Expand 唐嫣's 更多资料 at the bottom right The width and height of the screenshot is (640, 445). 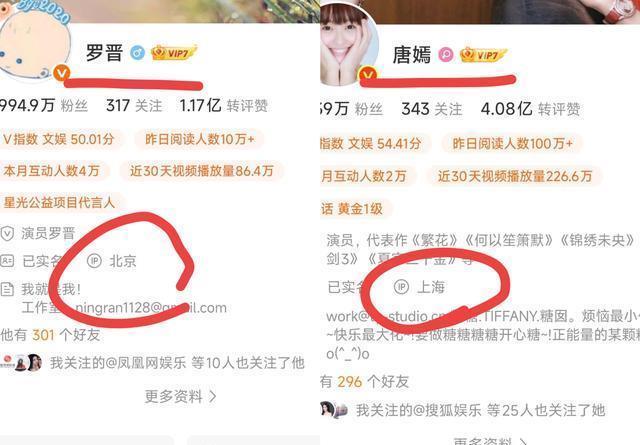[490, 441]
